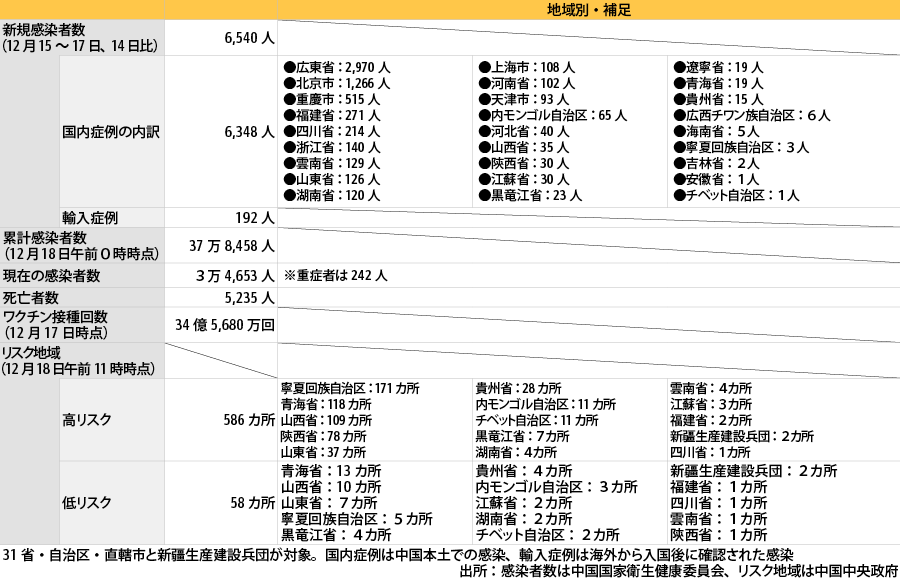Select the high-risk entry '黒竜江省:7カ所'

522,436
